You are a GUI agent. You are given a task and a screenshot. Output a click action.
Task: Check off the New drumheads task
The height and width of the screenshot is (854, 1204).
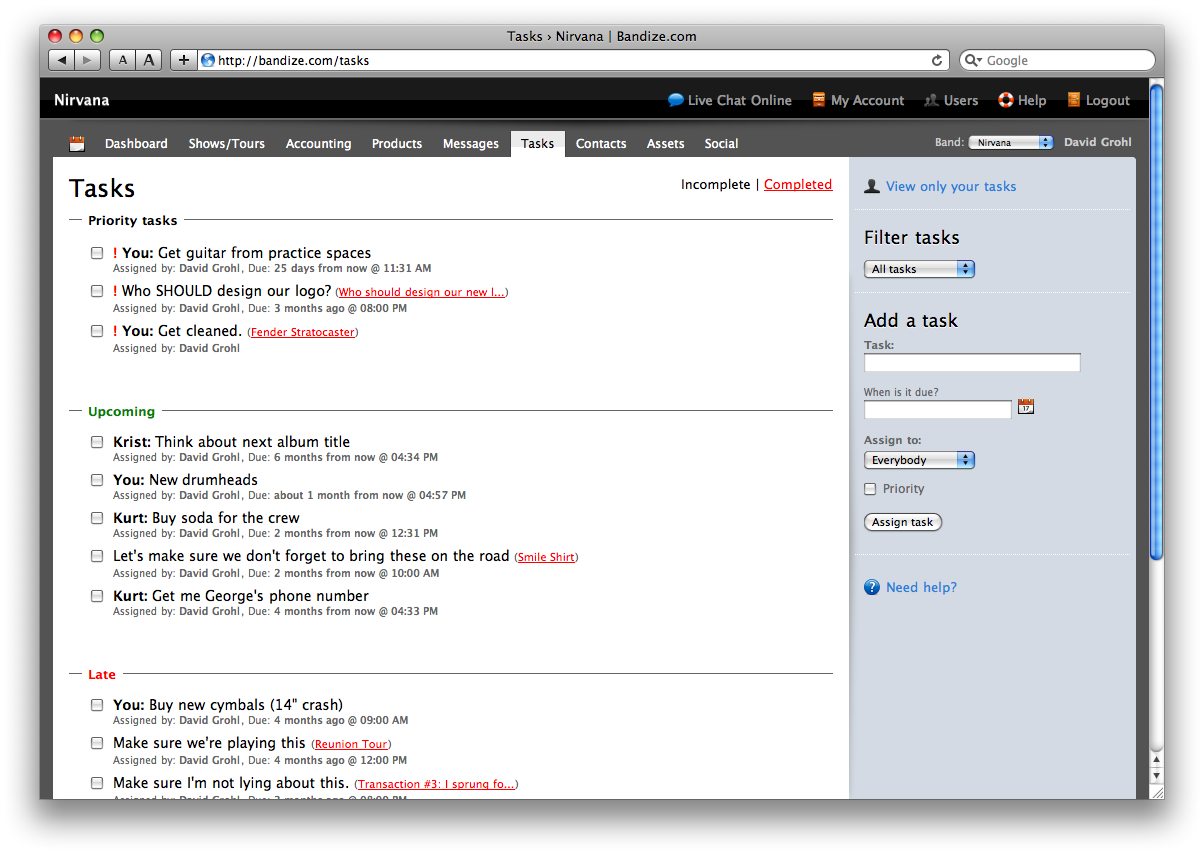[x=97, y=480]
